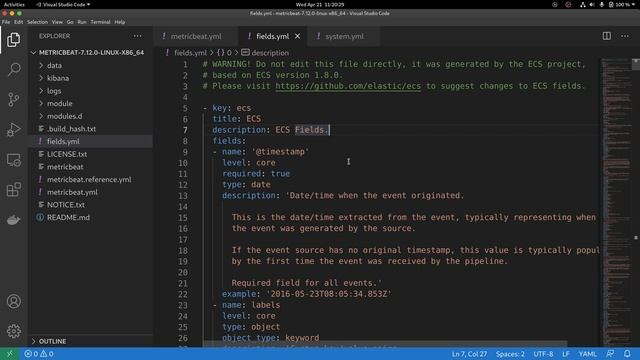Open the Selection menu
This screenshot has height=360, width=640.
tap(38, 22)
